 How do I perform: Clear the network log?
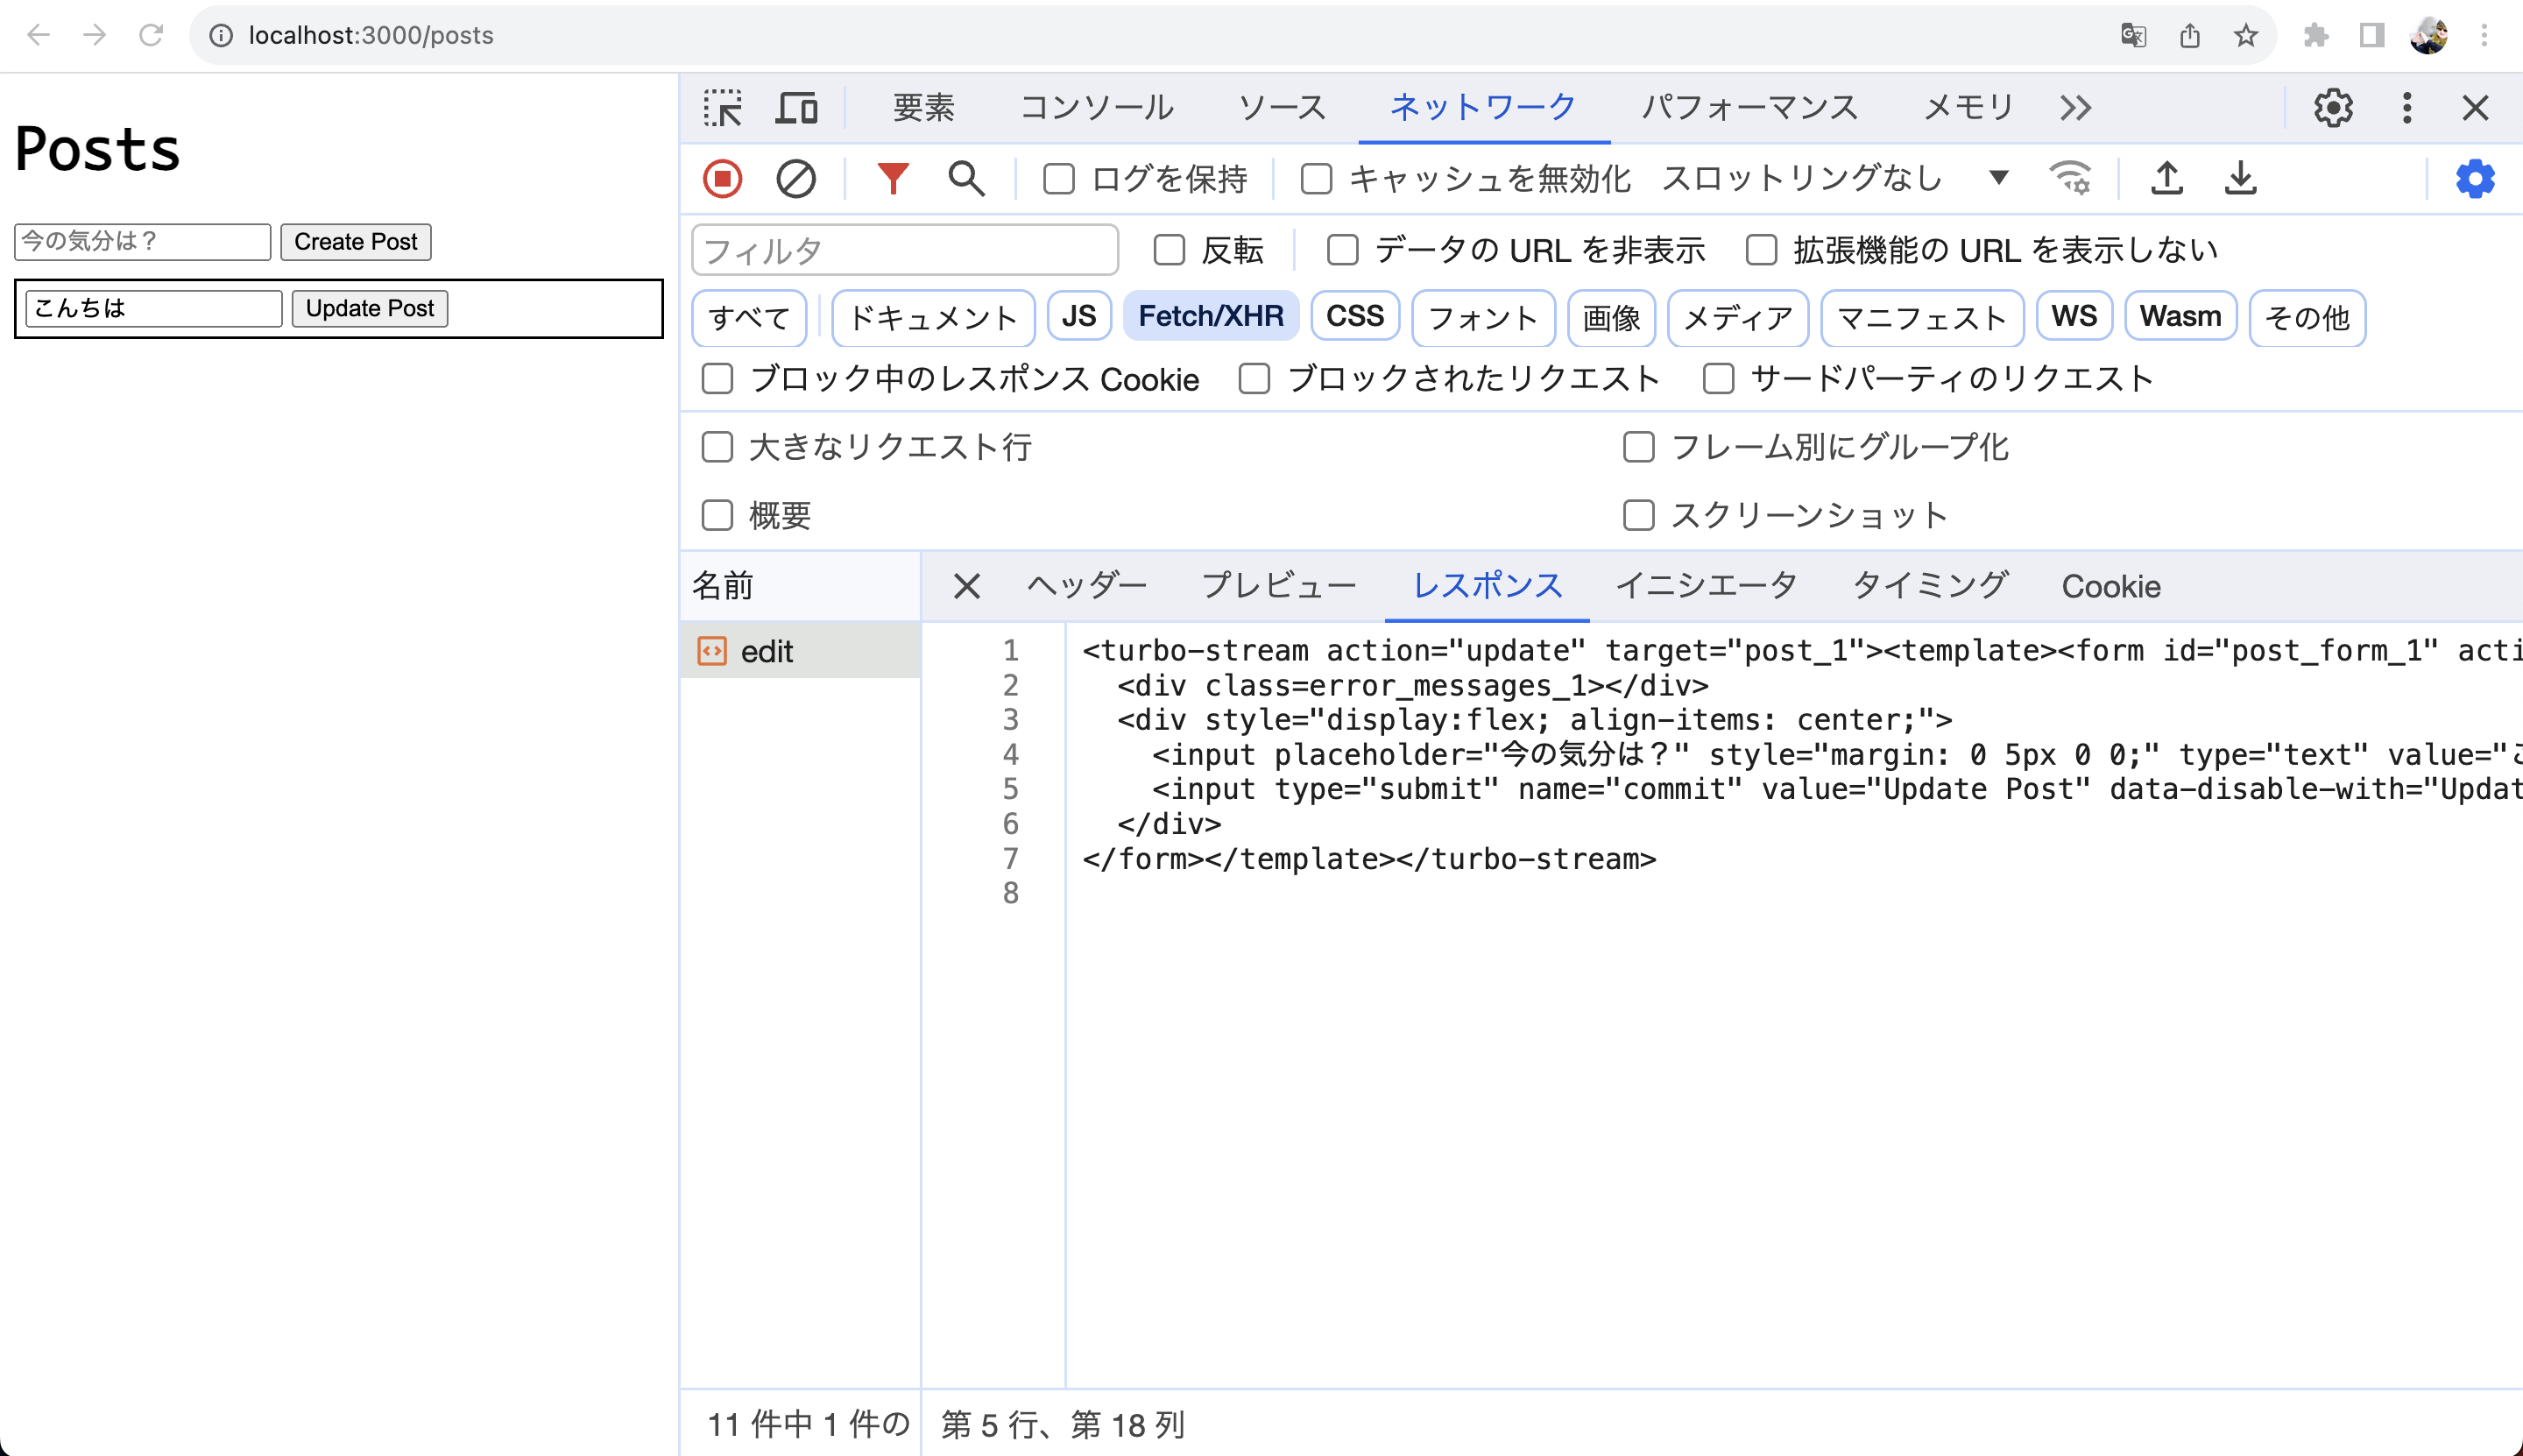(x=795, y=178)
